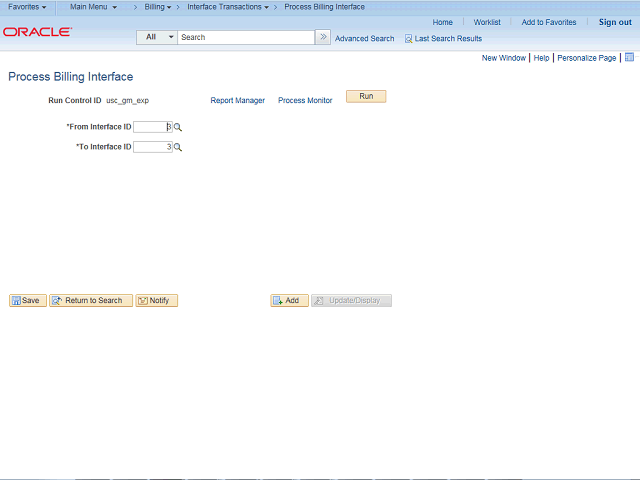
Task: Click the Process Billing Interface page heading
Action: point(71,77)
